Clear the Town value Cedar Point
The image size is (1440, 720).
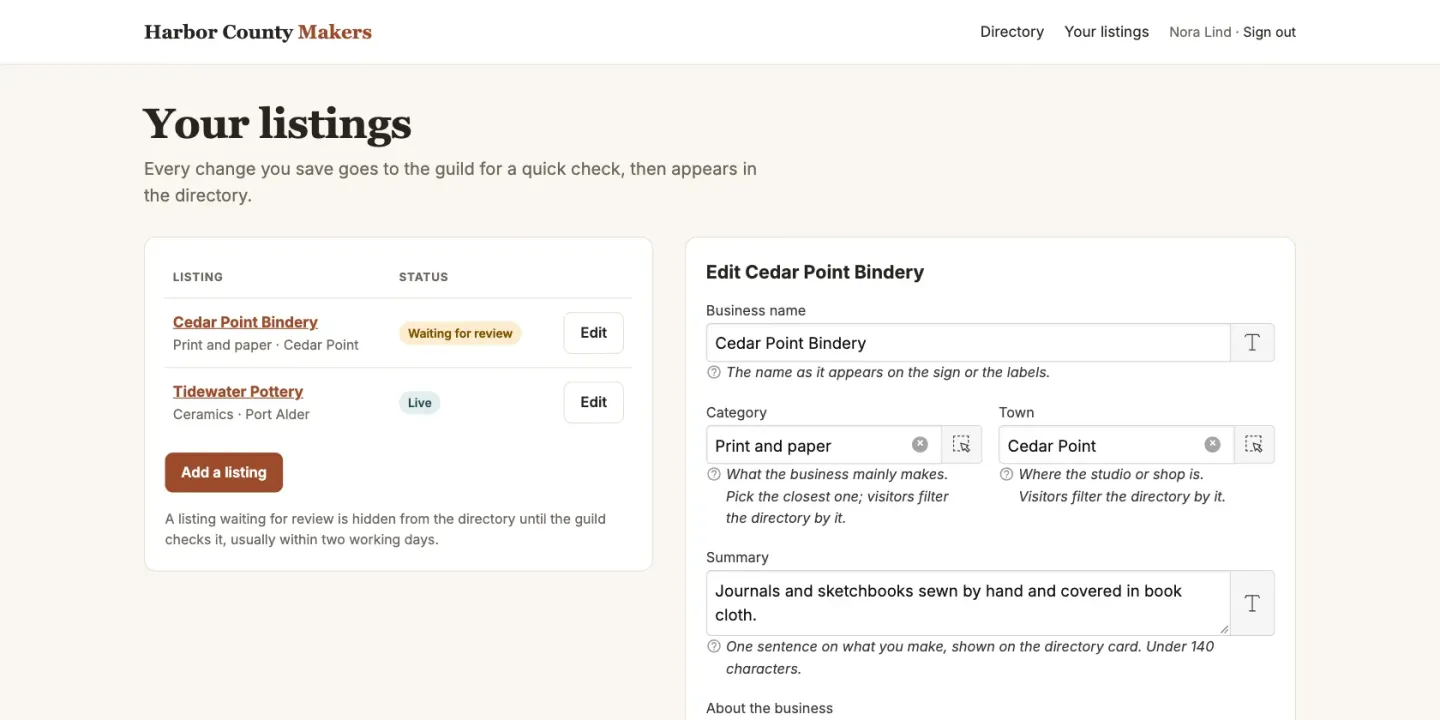1212,445
